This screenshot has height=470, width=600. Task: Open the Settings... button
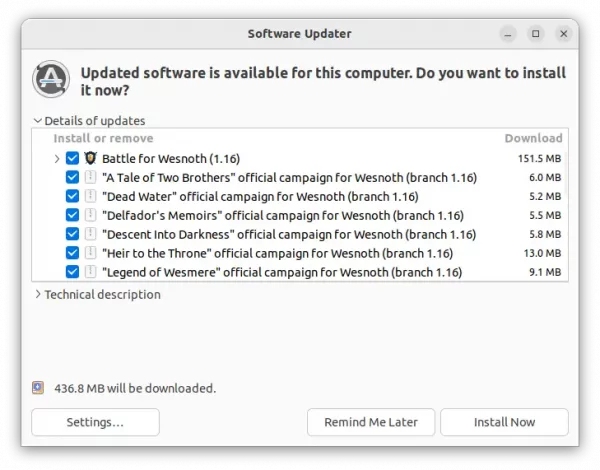click(x=95, y=422)
